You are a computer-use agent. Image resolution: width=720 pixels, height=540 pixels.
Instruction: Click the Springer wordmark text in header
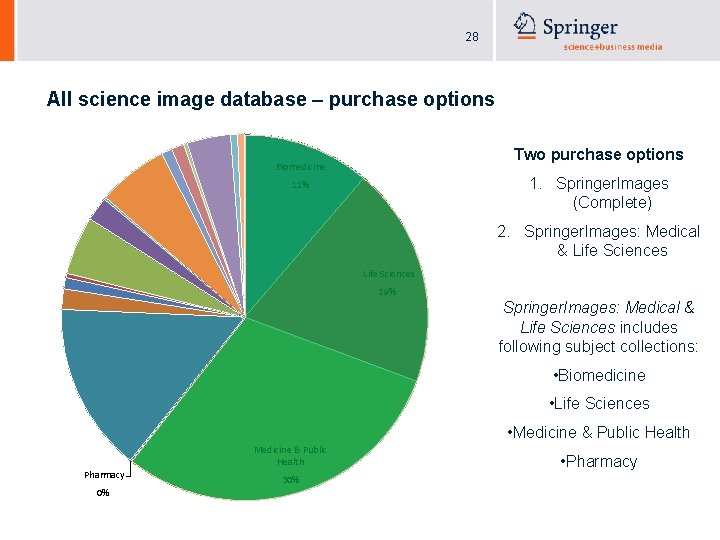point(580,26)
